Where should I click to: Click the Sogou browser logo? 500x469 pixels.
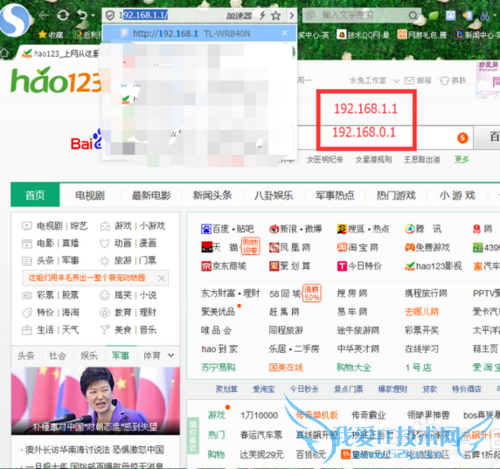[14, 19]
